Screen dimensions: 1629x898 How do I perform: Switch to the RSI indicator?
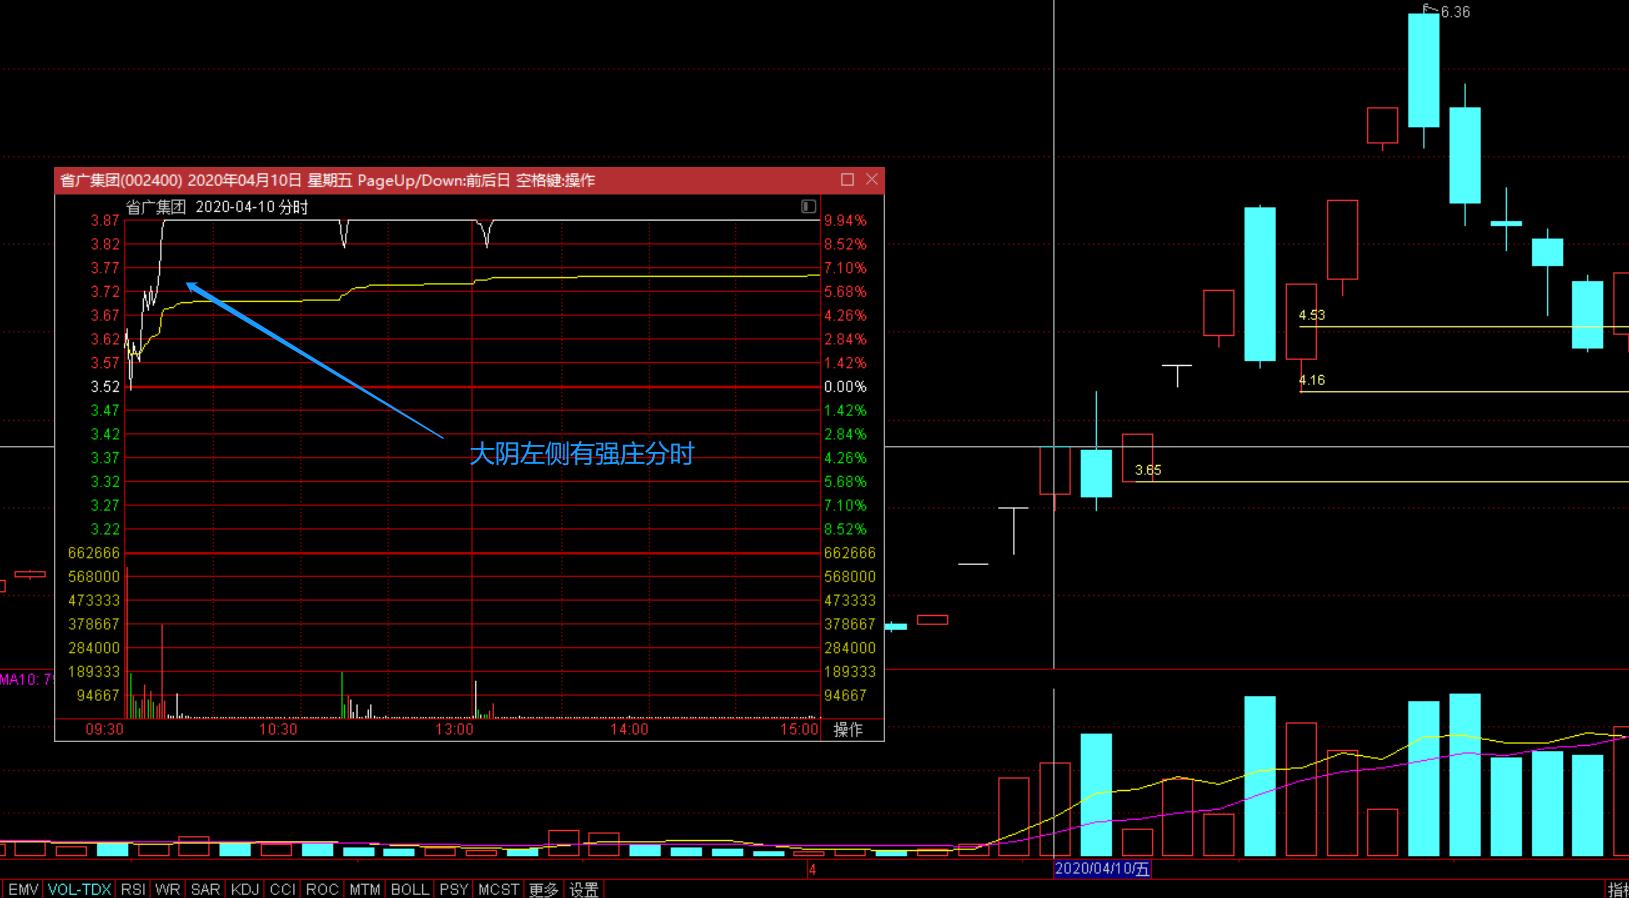[132, 889]
